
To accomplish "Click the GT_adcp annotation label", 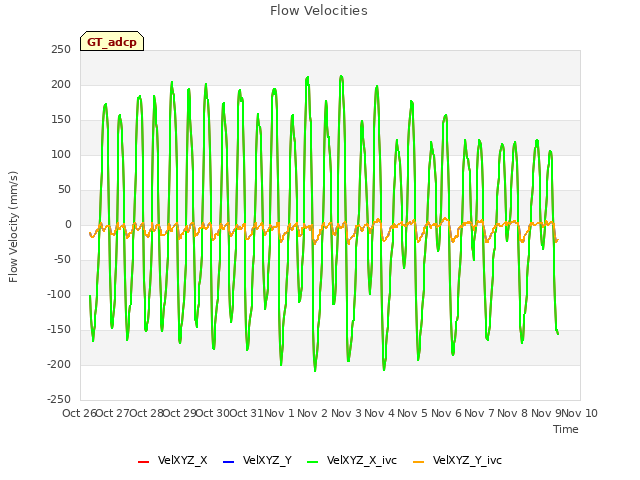I will tap(112, 41).
